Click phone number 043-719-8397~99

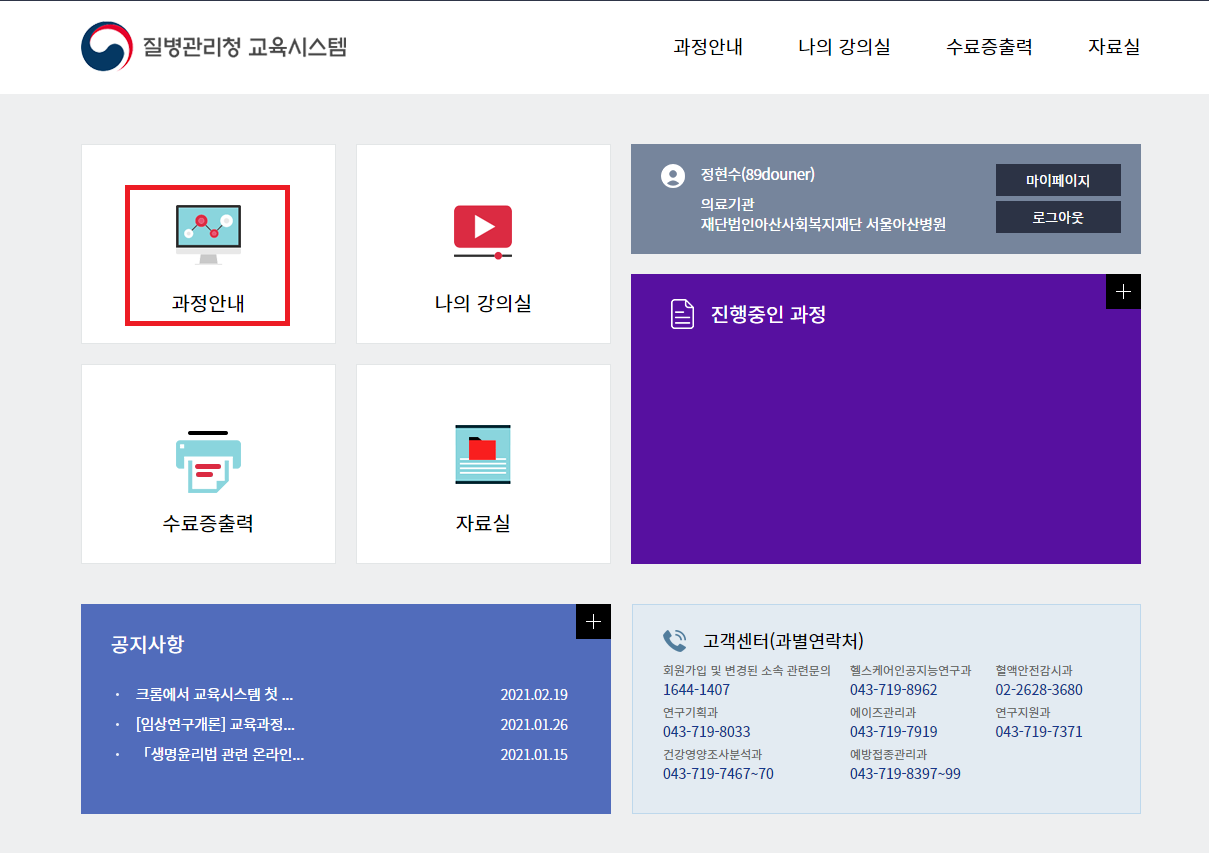[905, 774]
